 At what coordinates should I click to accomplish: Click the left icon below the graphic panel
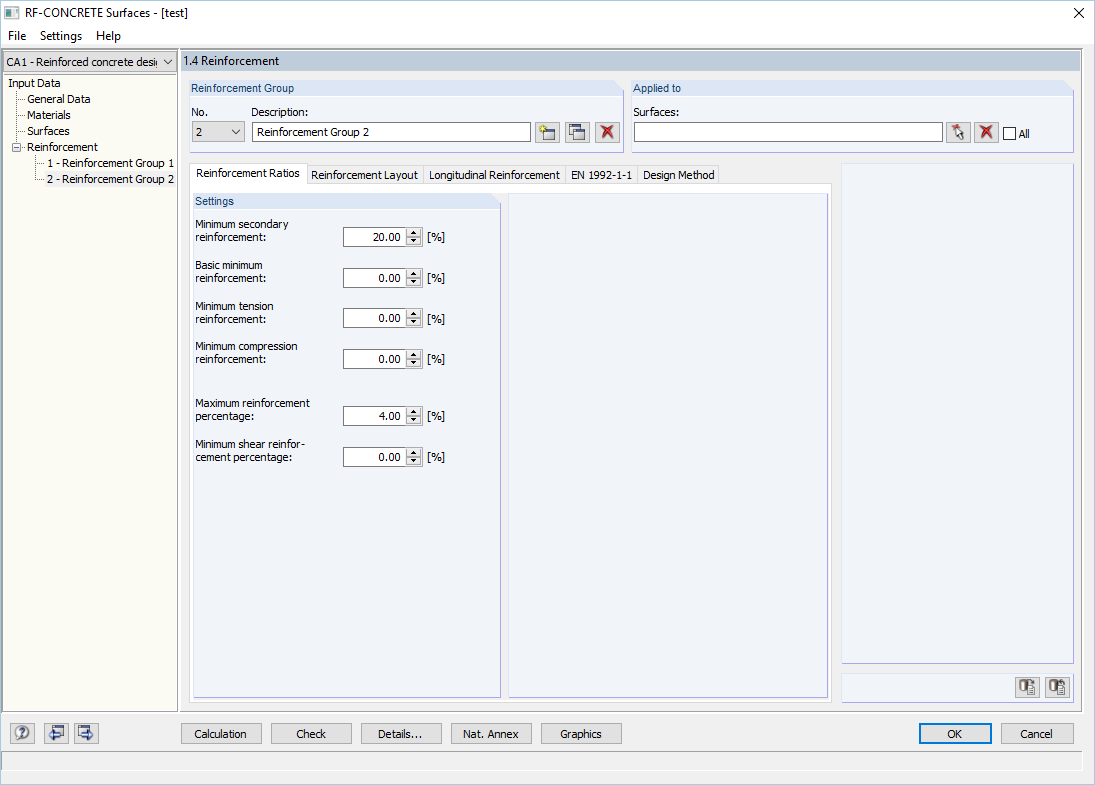coord(1027,687)
